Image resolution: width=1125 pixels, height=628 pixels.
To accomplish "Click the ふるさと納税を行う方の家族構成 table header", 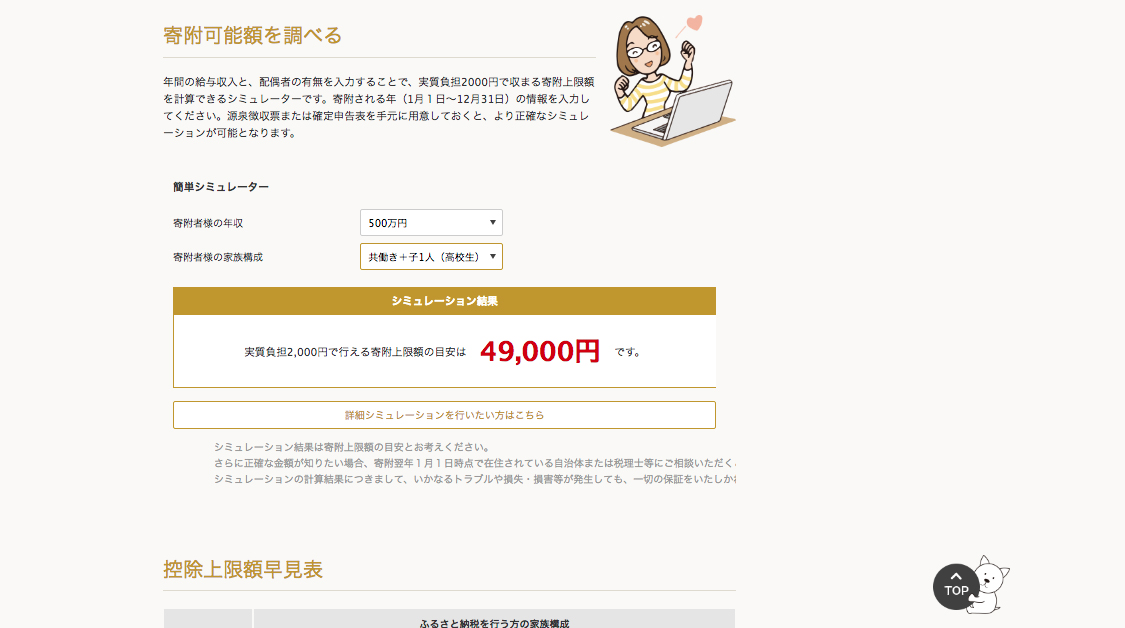I will [494, 622].
